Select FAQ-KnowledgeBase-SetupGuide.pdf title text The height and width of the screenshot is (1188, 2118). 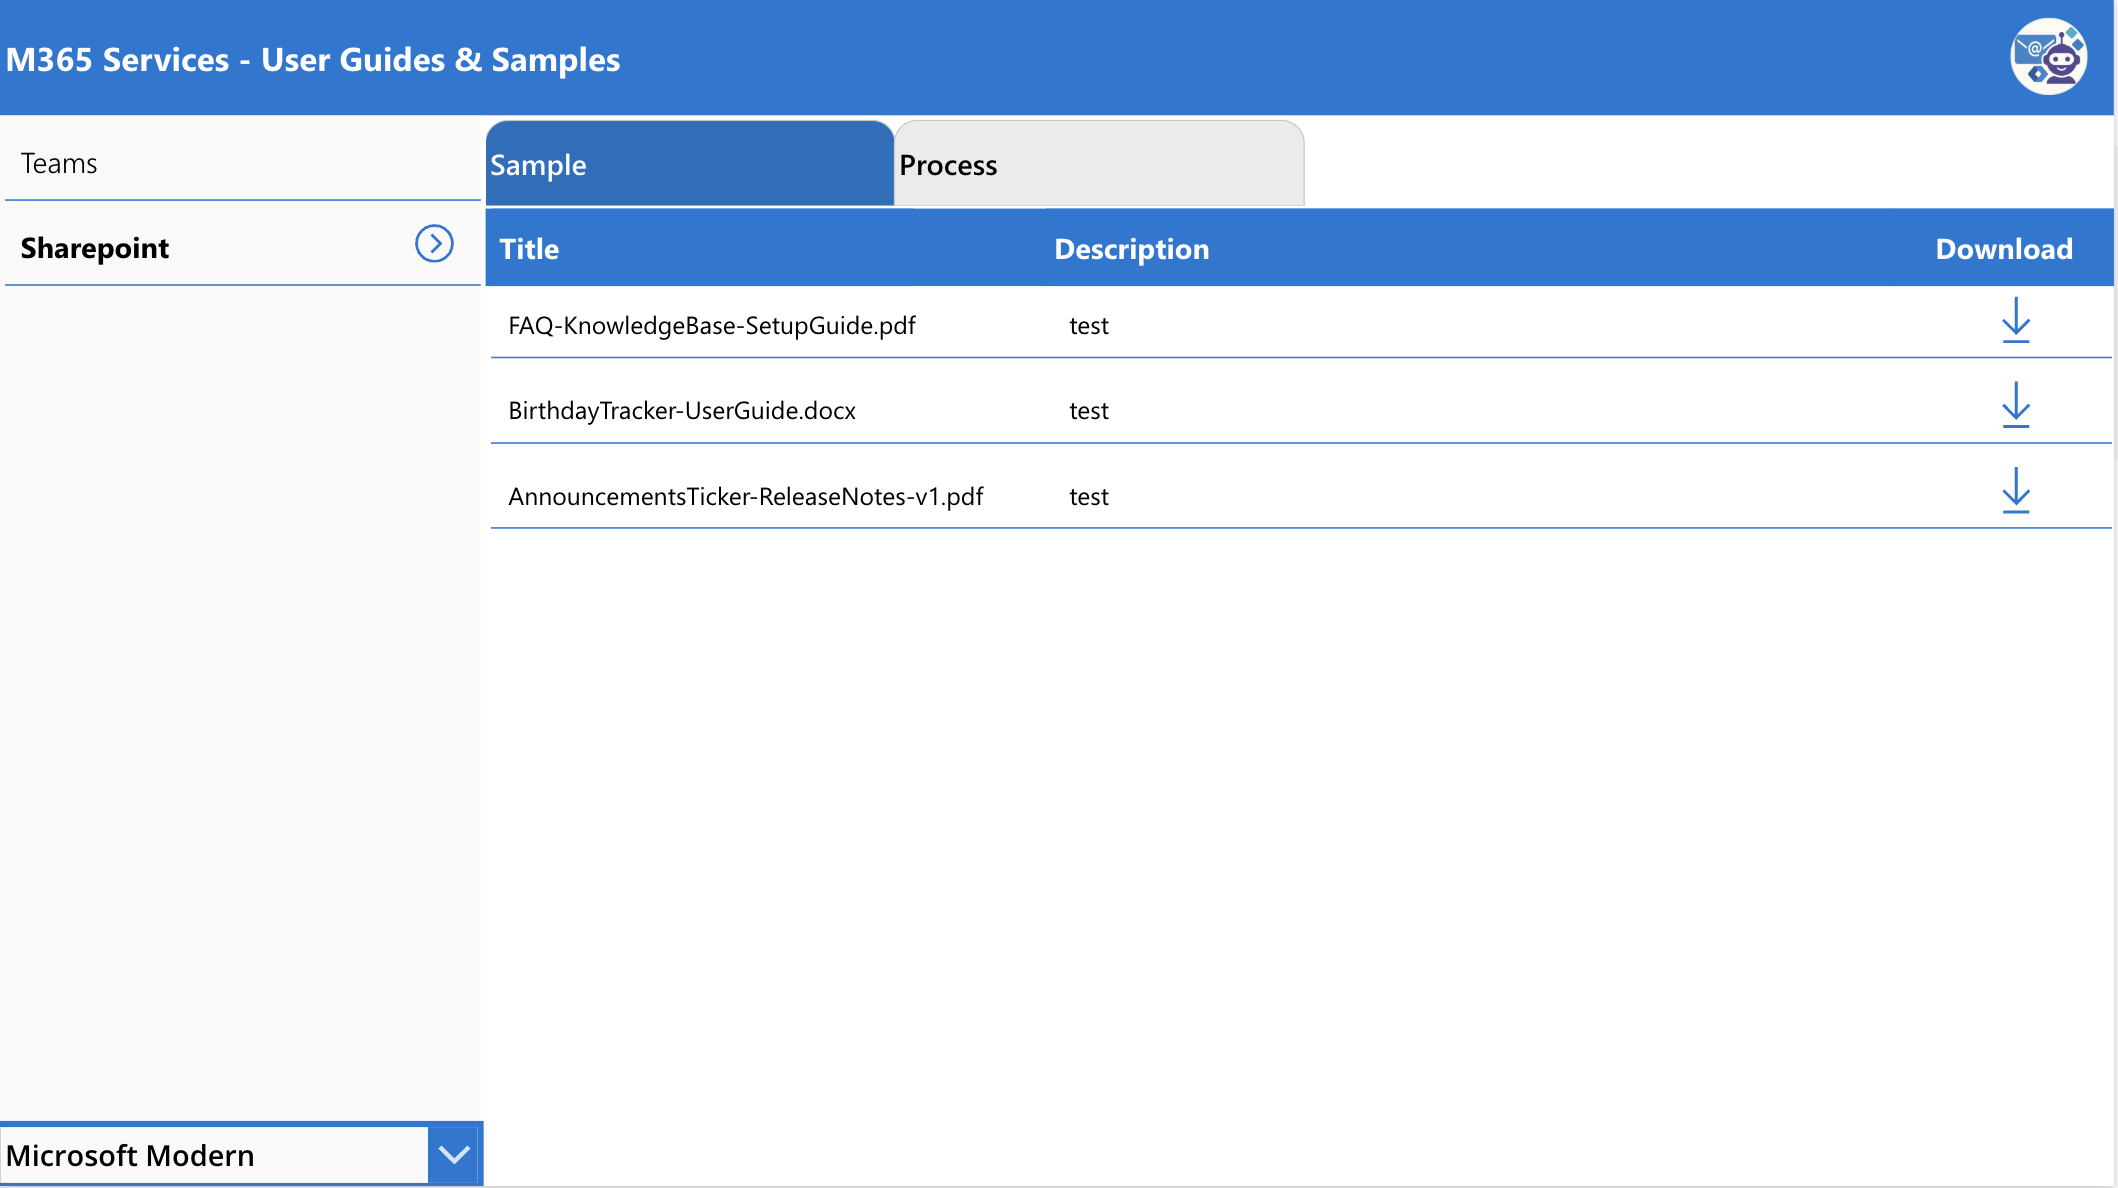click(x=712, y=326)
